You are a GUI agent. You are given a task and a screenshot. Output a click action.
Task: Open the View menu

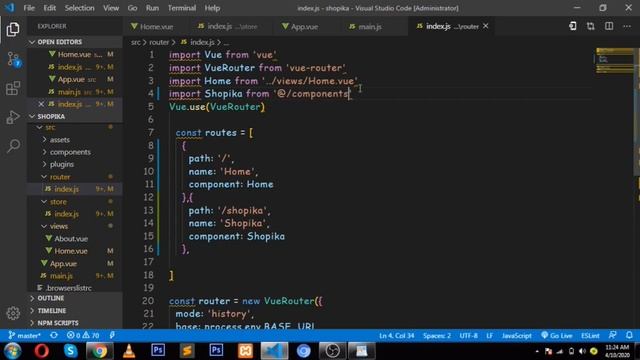click(x=111, y=8)
